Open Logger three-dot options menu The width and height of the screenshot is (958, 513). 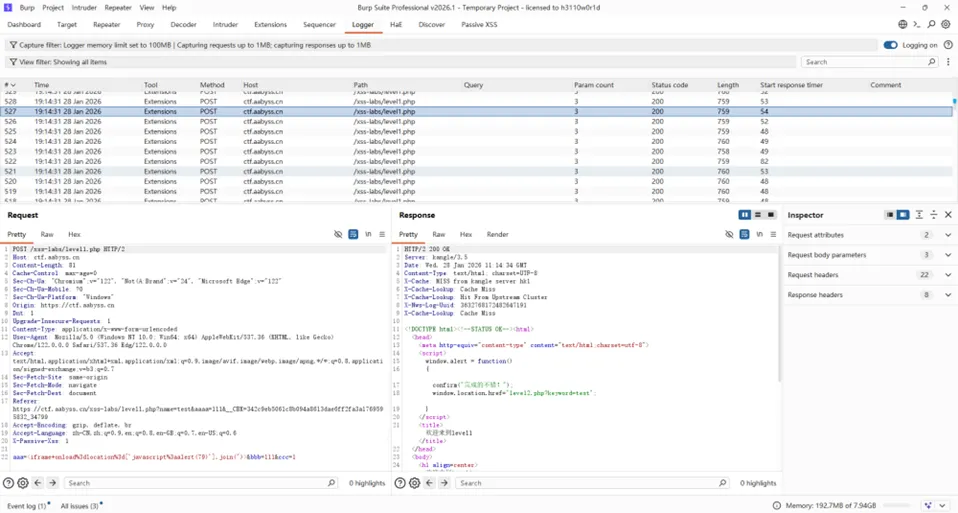(948, 62)
